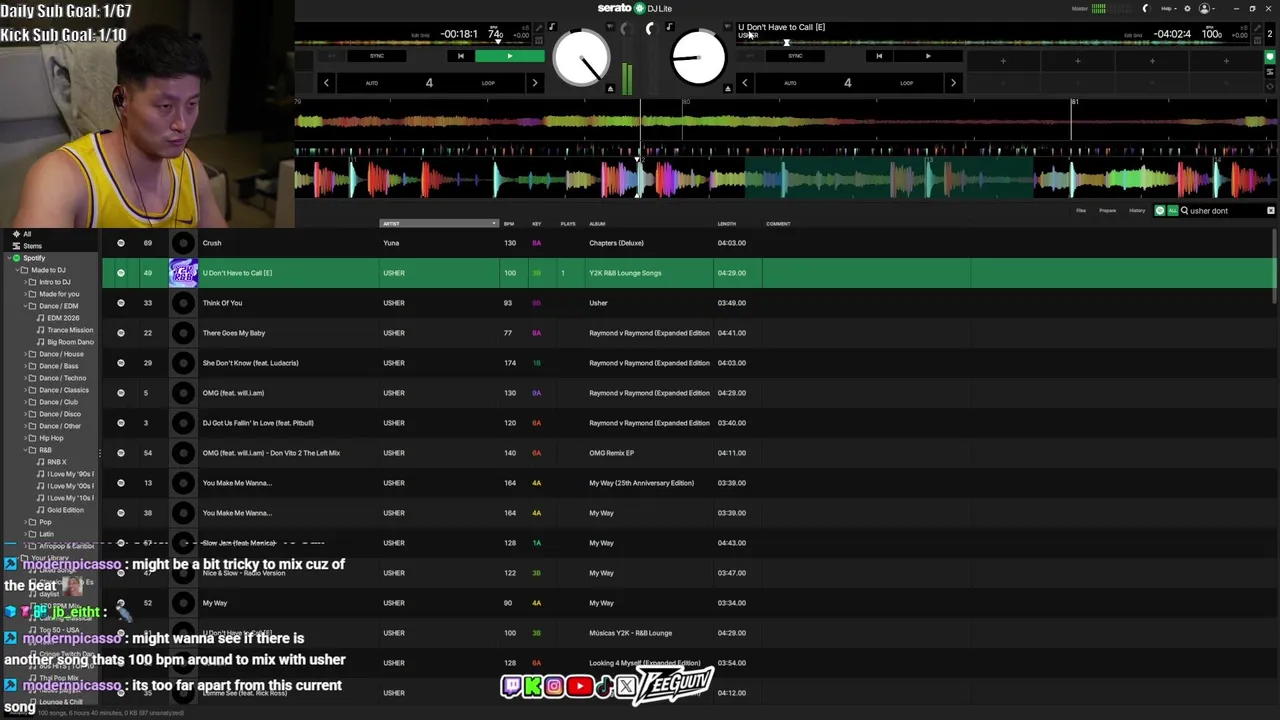Eject the left deck track

(610, 89)
